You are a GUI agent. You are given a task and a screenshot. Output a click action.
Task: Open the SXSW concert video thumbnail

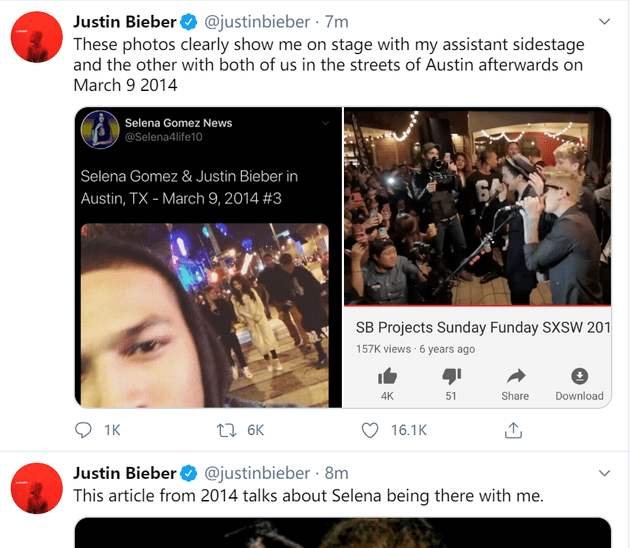pos(477,205)
